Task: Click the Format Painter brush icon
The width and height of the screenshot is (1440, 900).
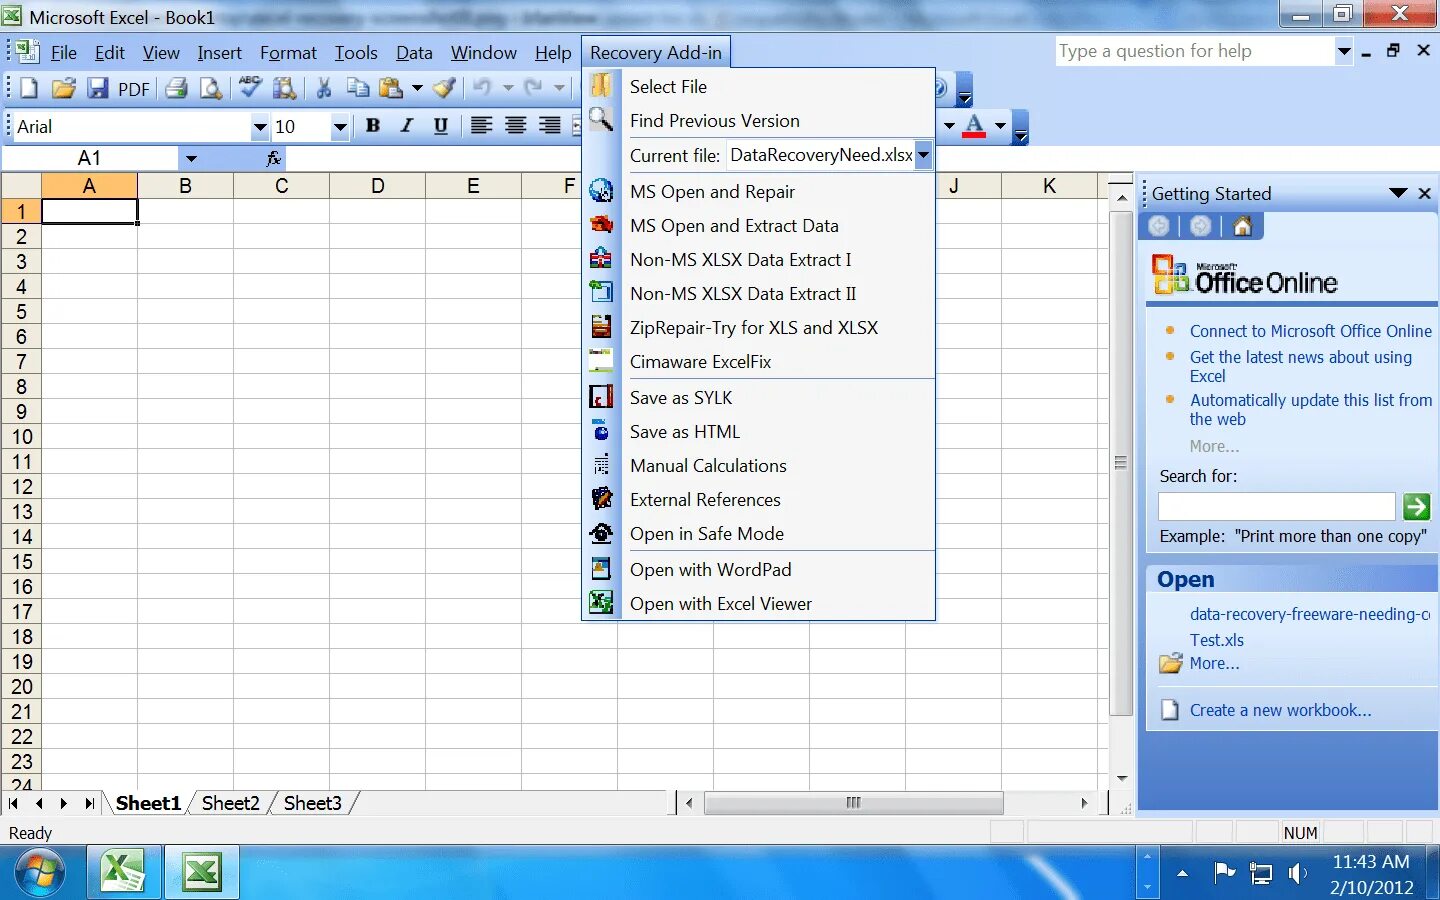Action: [445, 88]
